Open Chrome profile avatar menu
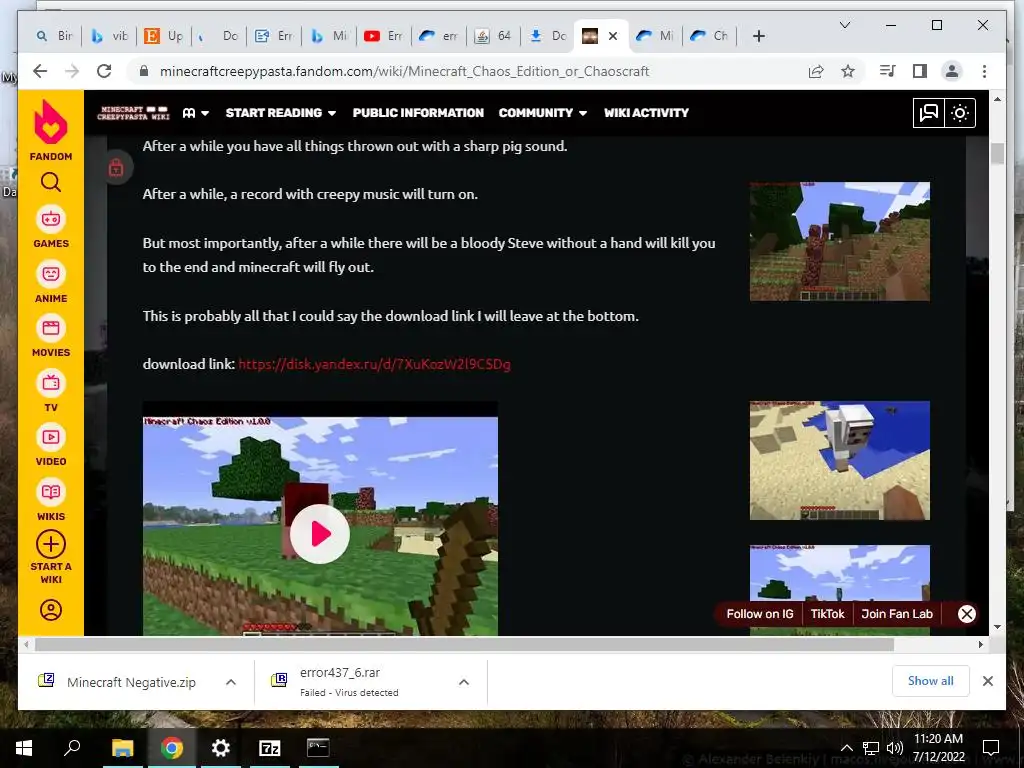 (x=952, y=71)
